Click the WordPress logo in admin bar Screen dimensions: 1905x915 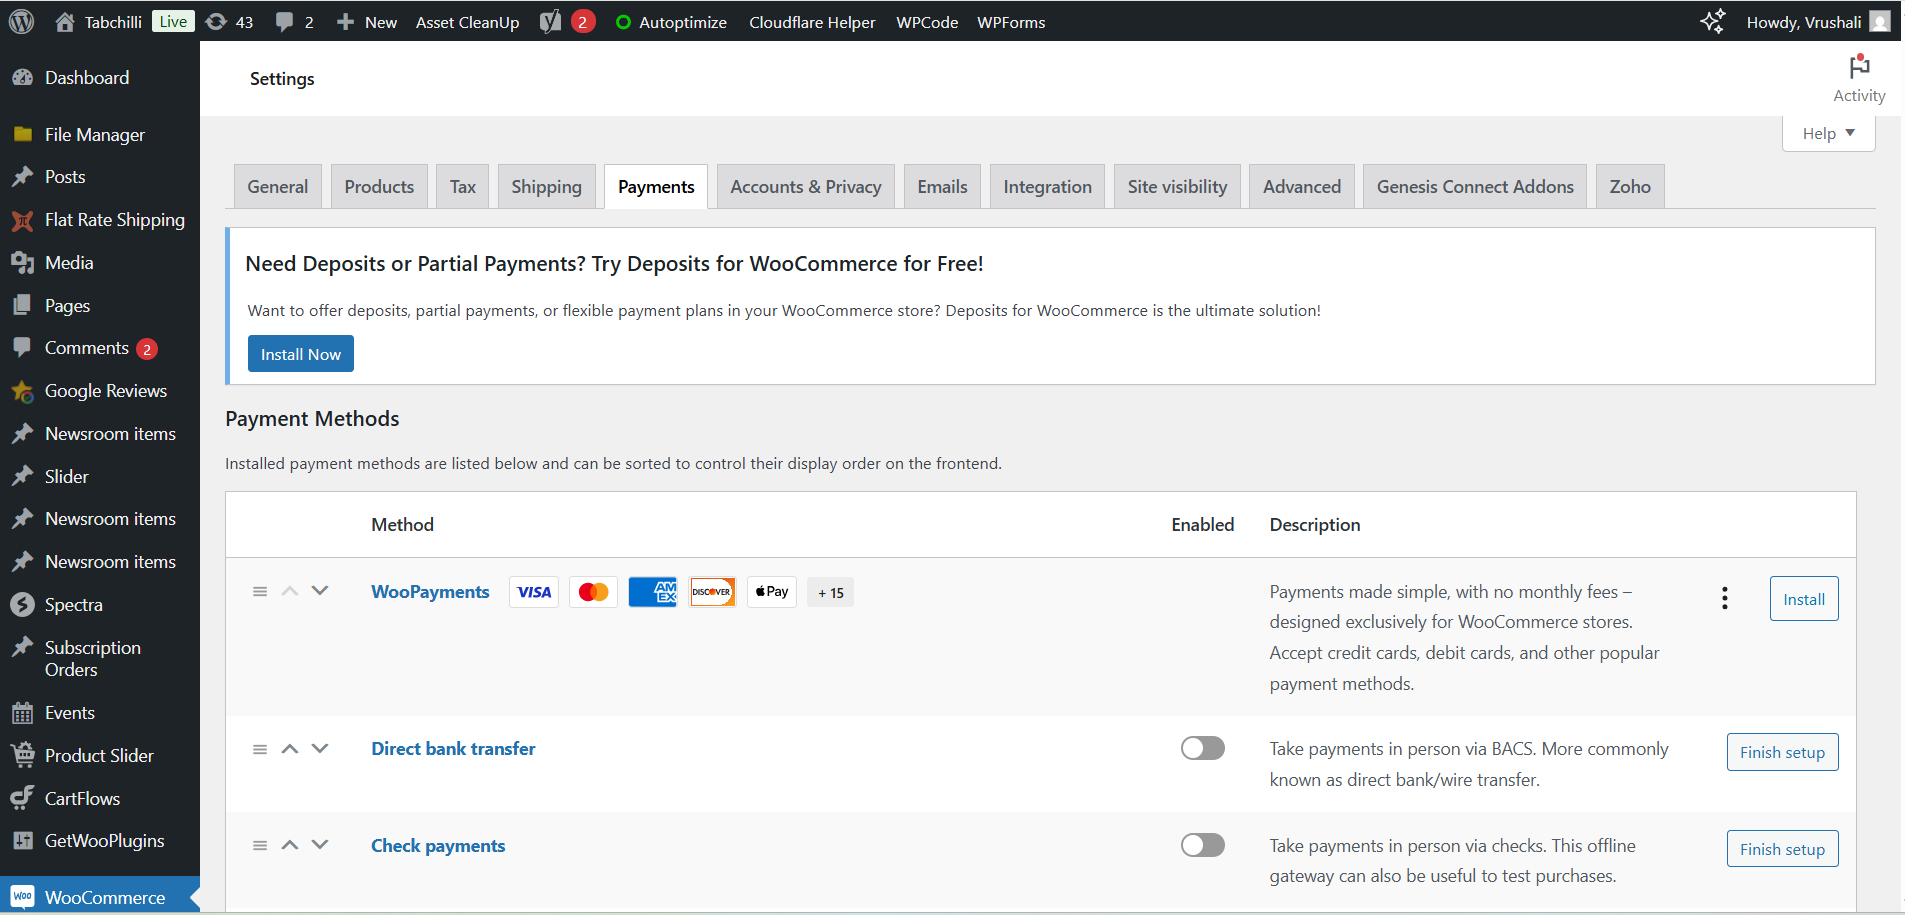tap(21, 22)
